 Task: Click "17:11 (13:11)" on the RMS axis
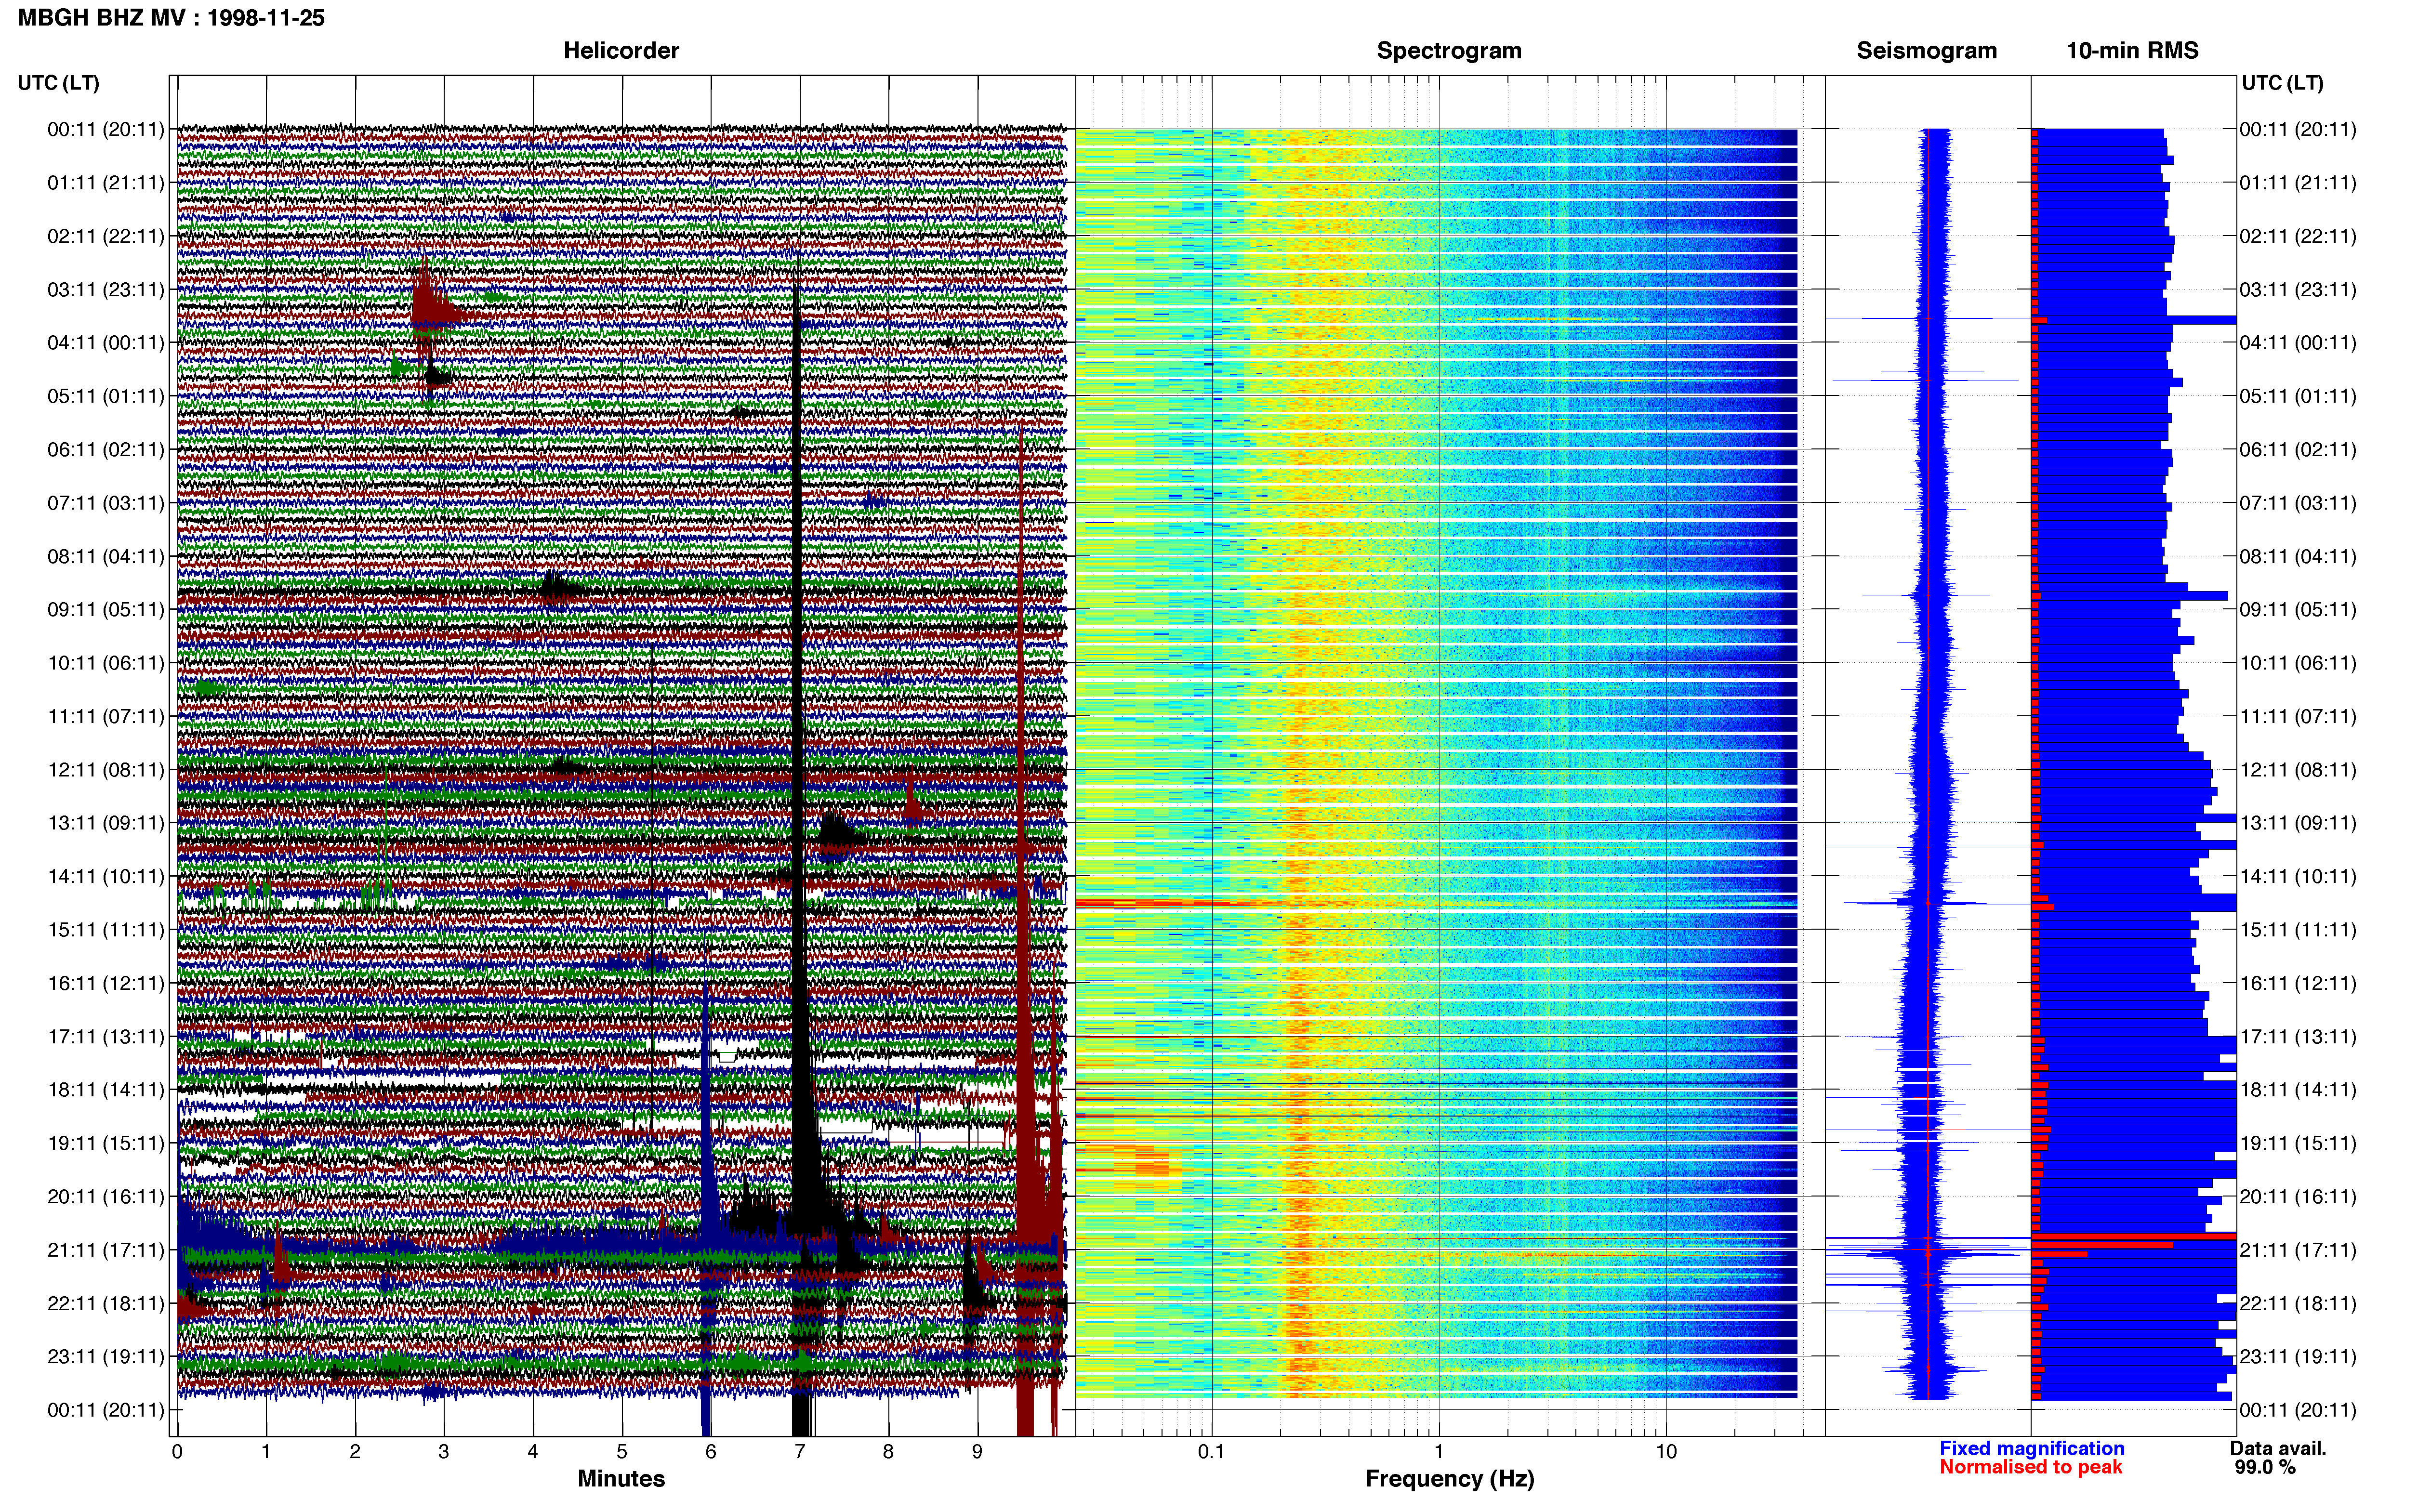point(2298,1036)
